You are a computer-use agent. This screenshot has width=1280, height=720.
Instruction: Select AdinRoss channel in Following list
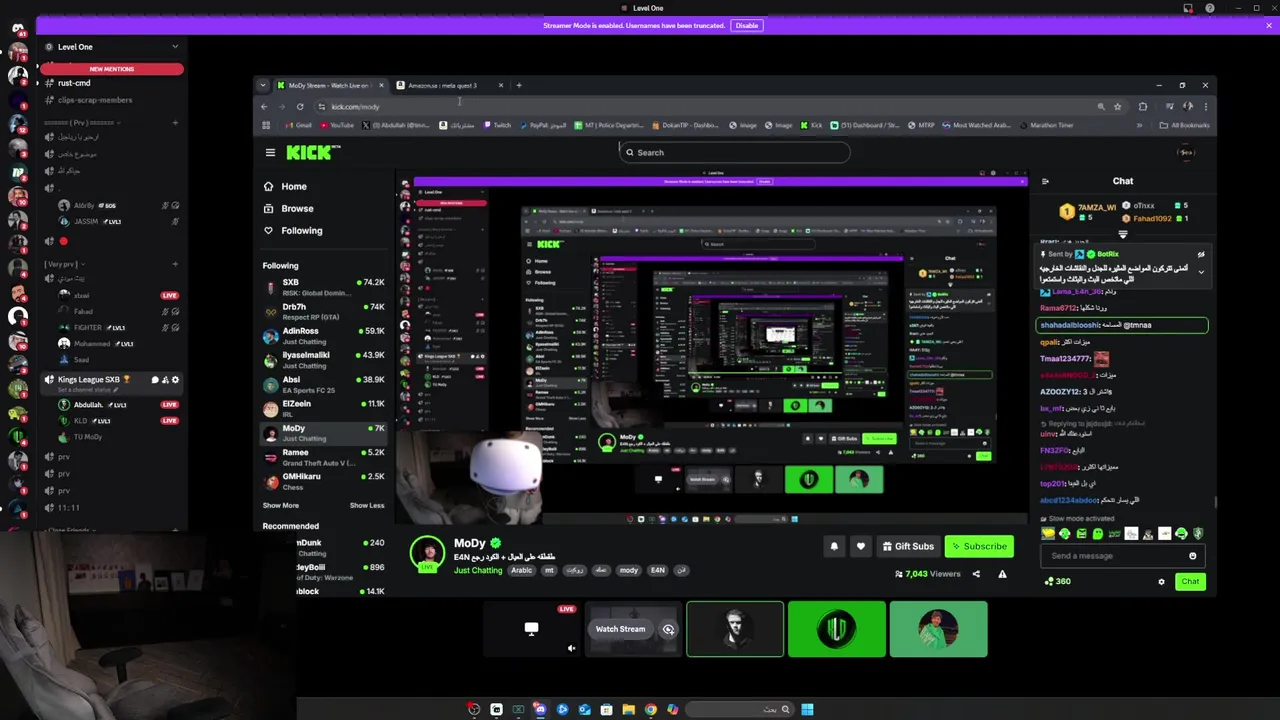pyautogui.click(x=325, y=336)
